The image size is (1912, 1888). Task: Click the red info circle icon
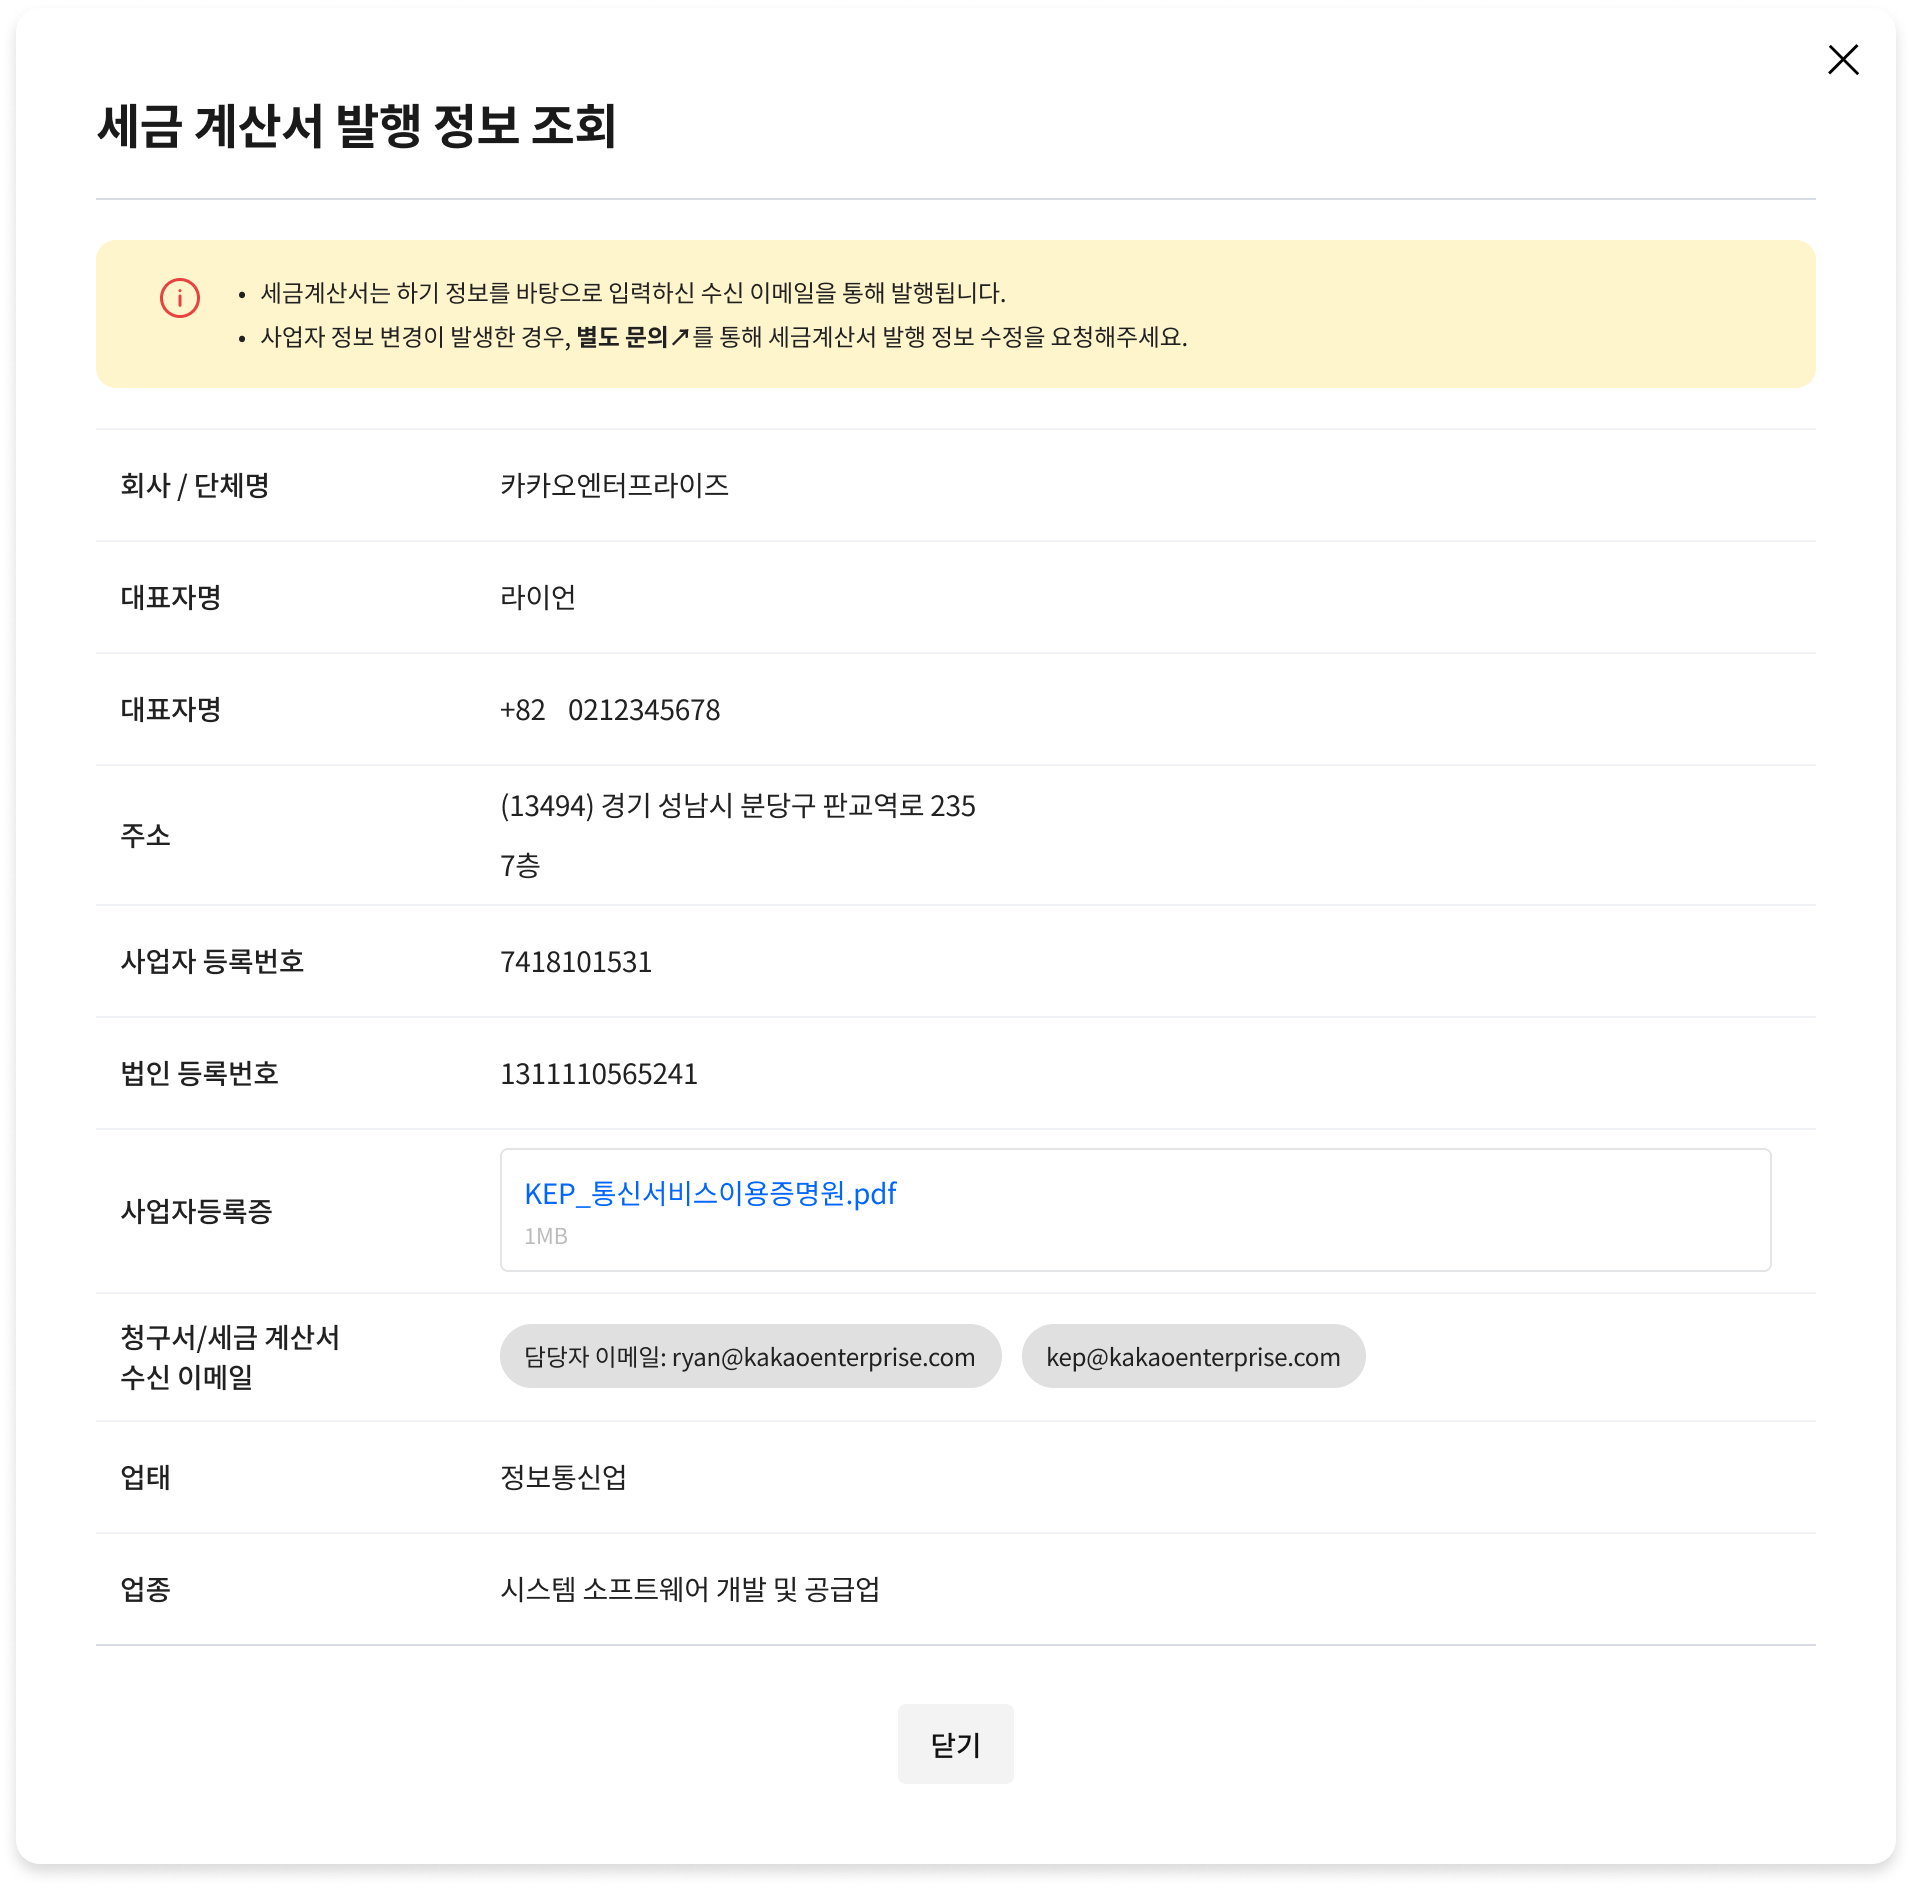click(180, 298)
